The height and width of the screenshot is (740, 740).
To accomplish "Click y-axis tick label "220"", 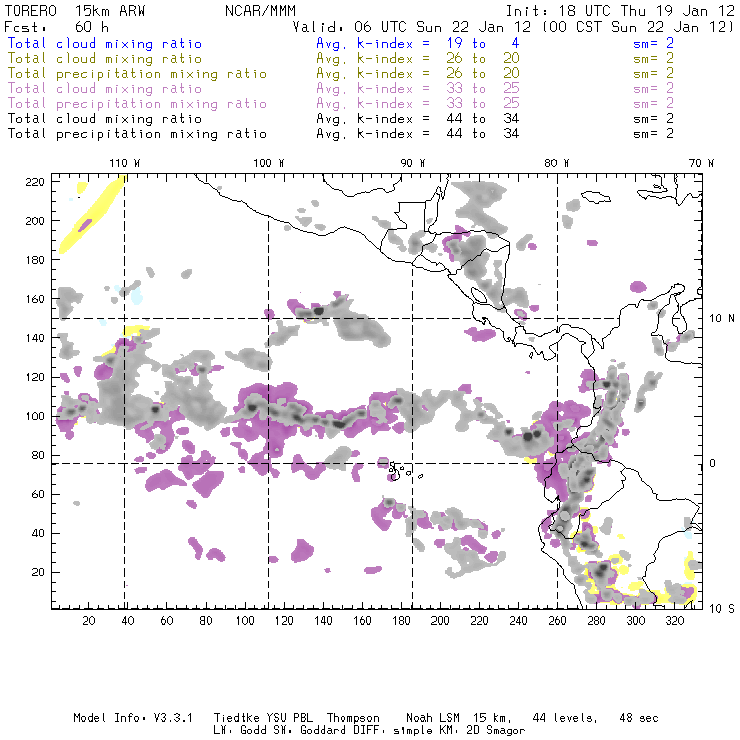I will tap(35, 182).
